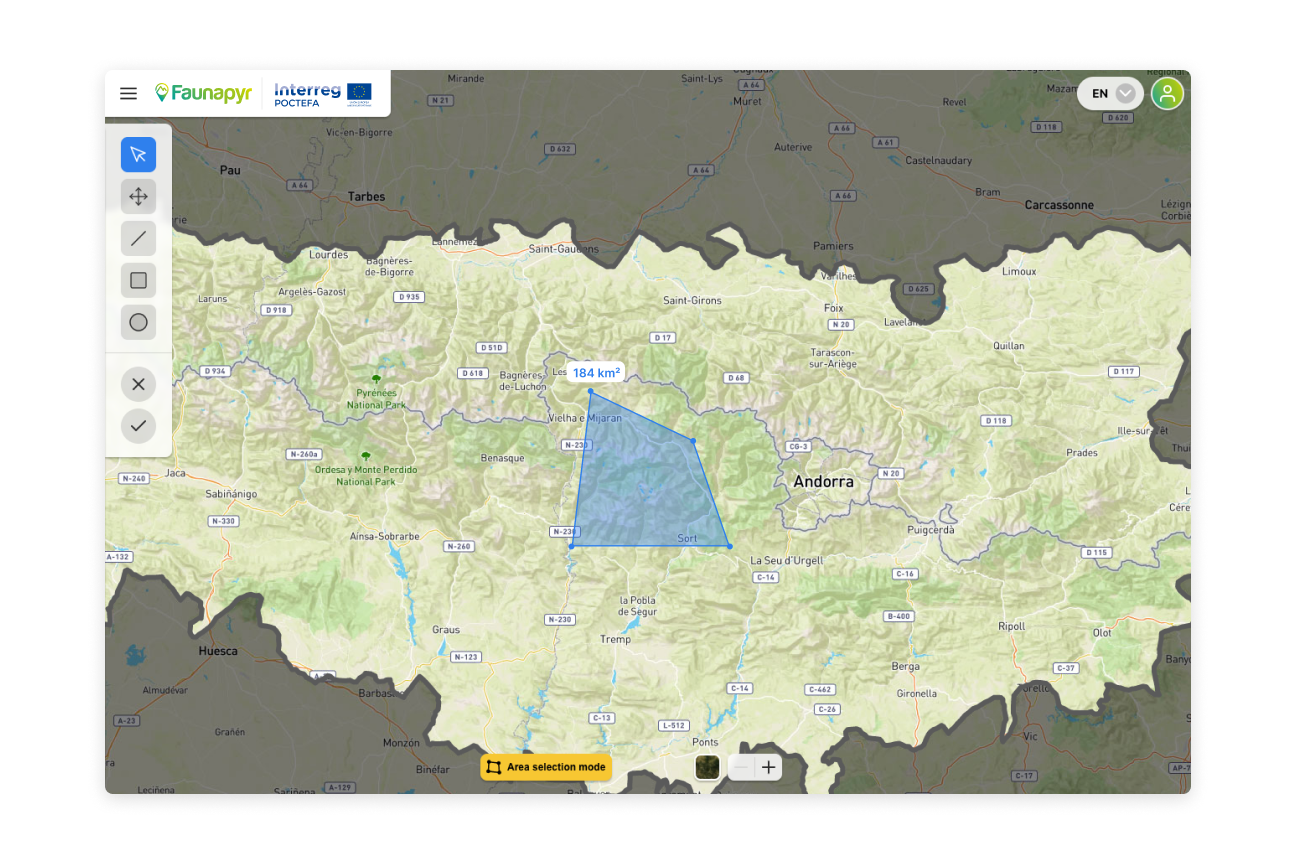The width and height of the screenshot is (1296, 864).
Task: Zoom in the map with plus
Action: (768, 767)
